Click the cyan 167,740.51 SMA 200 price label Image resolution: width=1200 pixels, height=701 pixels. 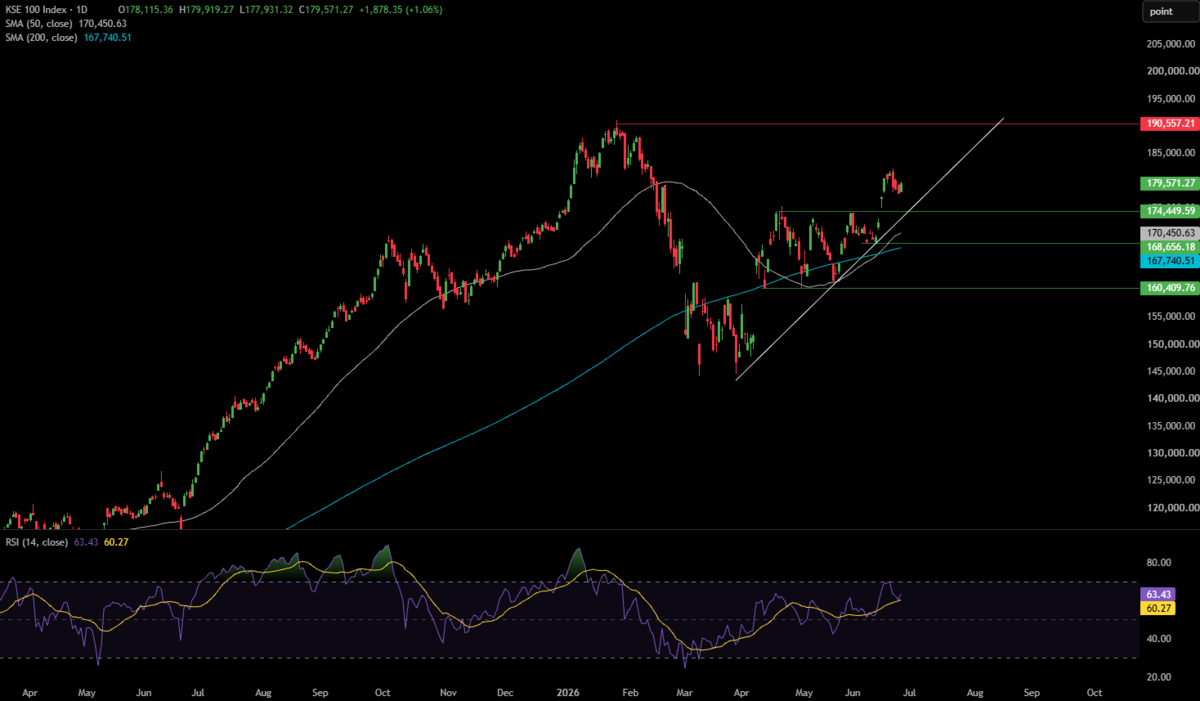pos(1168,260)
